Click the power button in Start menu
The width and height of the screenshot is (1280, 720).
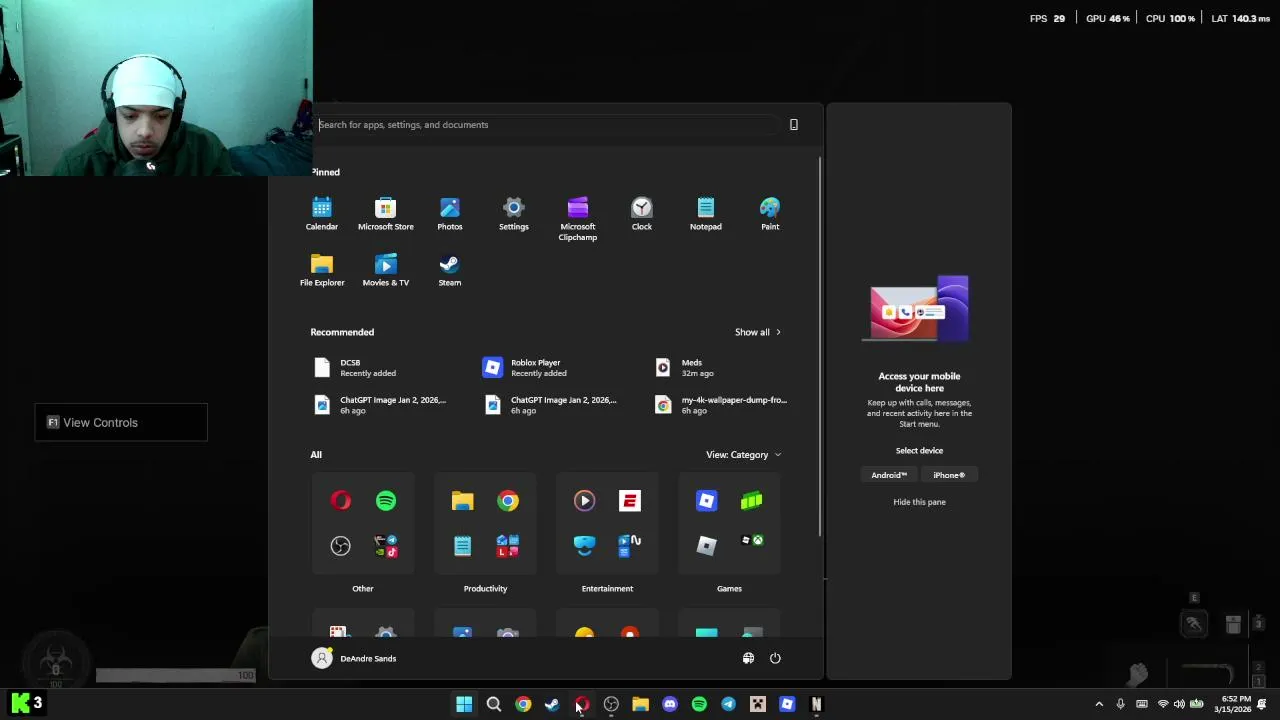click(x=775, y=658)
